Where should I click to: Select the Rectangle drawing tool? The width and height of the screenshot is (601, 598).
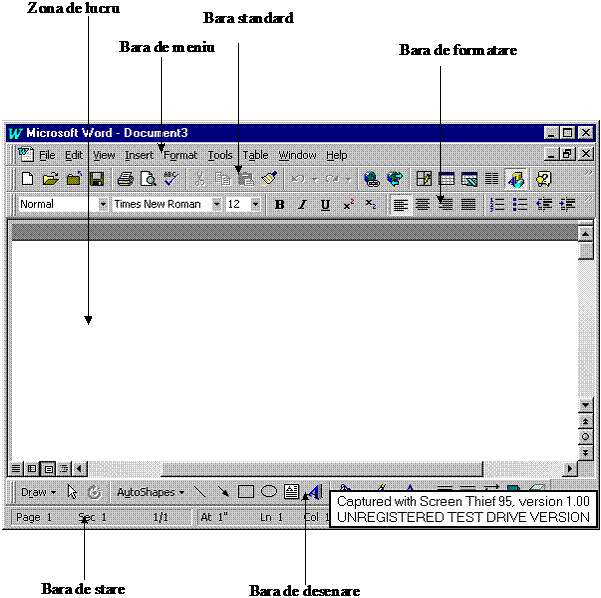pos(246,492)
